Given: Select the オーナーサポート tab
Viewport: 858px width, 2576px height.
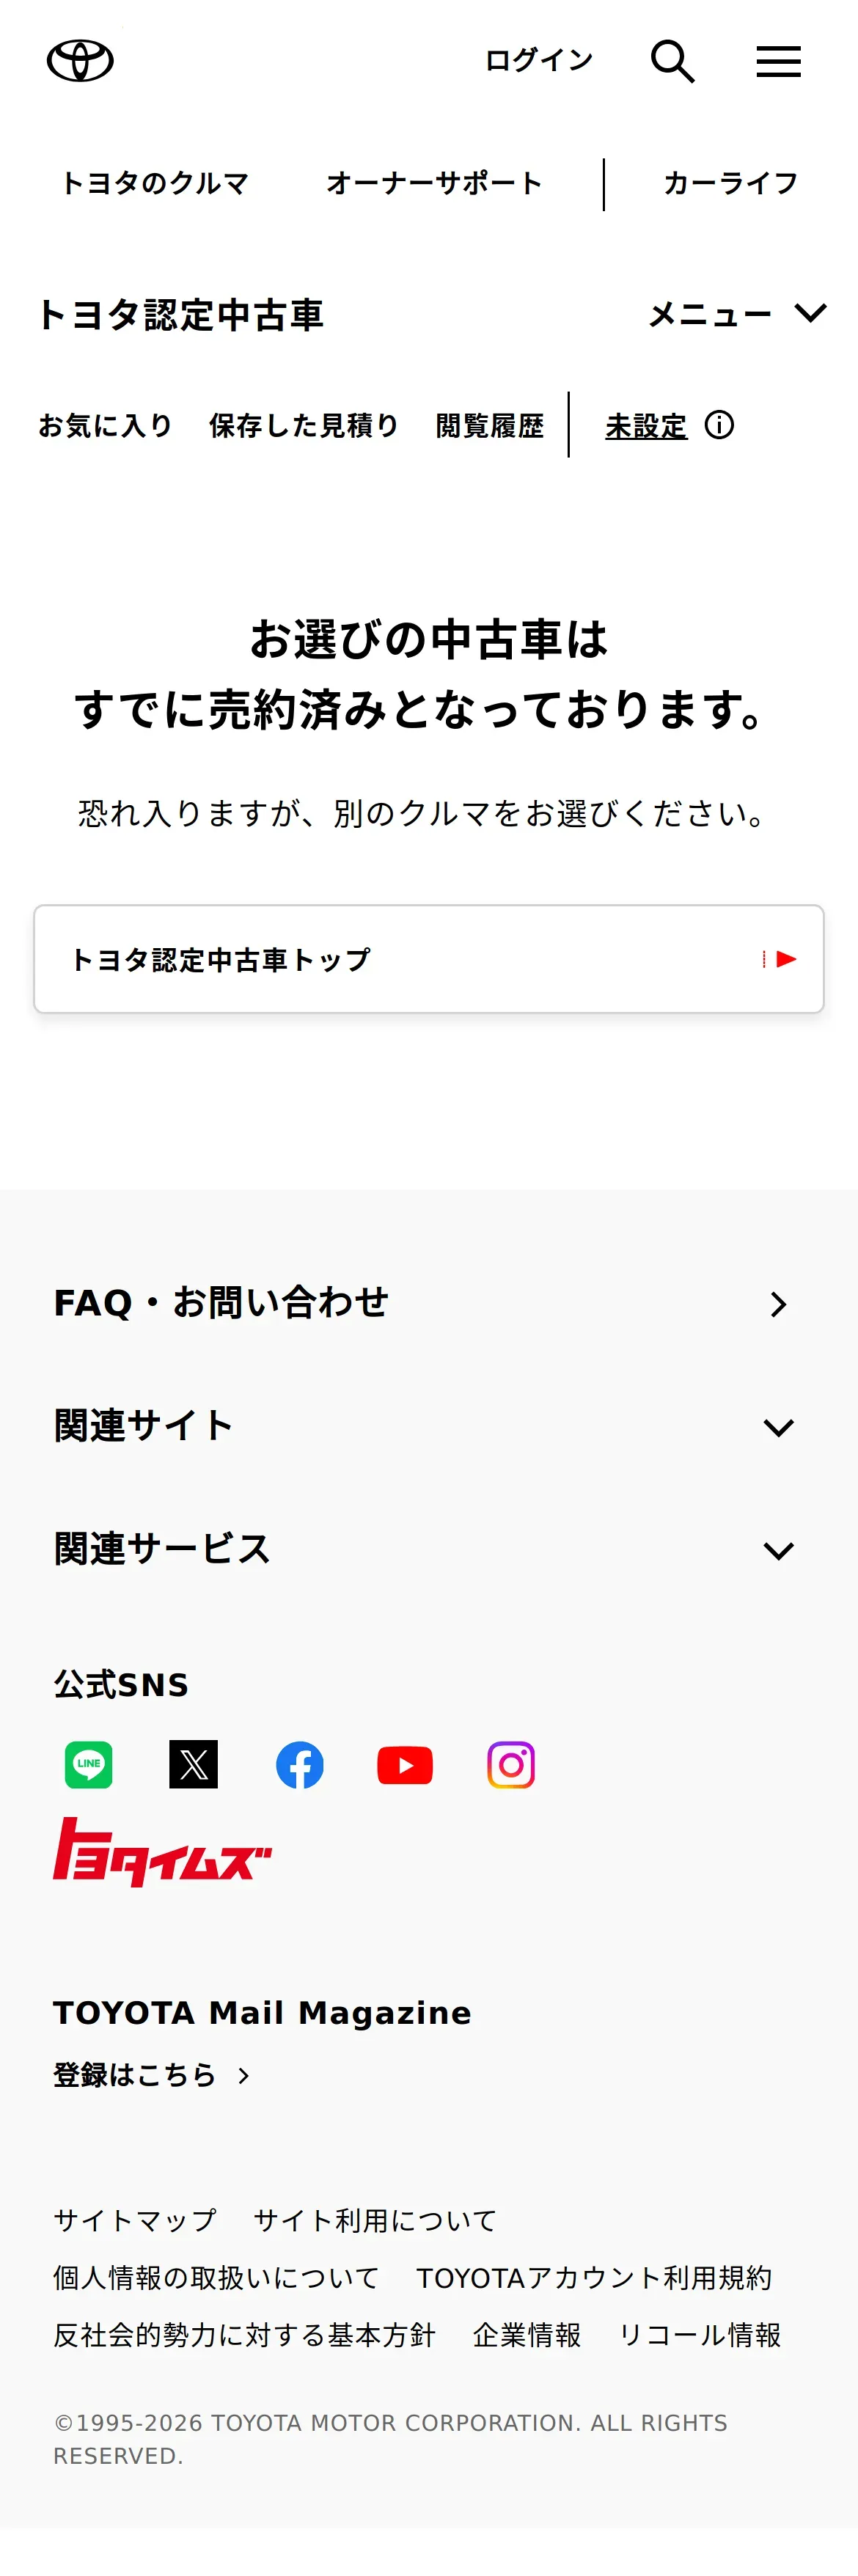Looking at the screenshot, I should 434,184.
